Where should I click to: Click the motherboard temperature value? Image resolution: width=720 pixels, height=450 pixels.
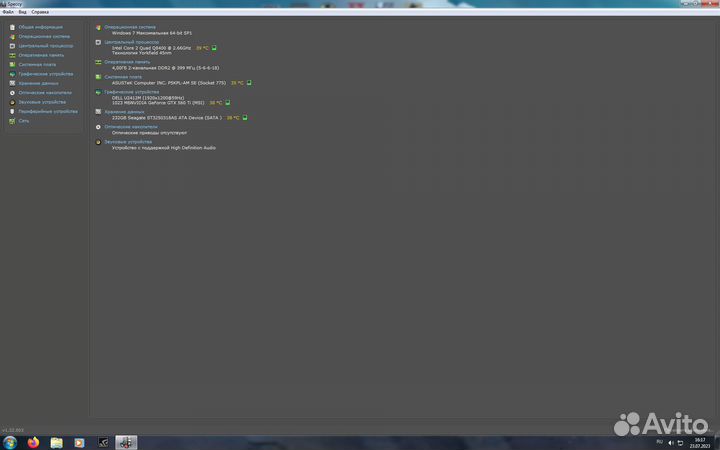[x=237, y=83]
